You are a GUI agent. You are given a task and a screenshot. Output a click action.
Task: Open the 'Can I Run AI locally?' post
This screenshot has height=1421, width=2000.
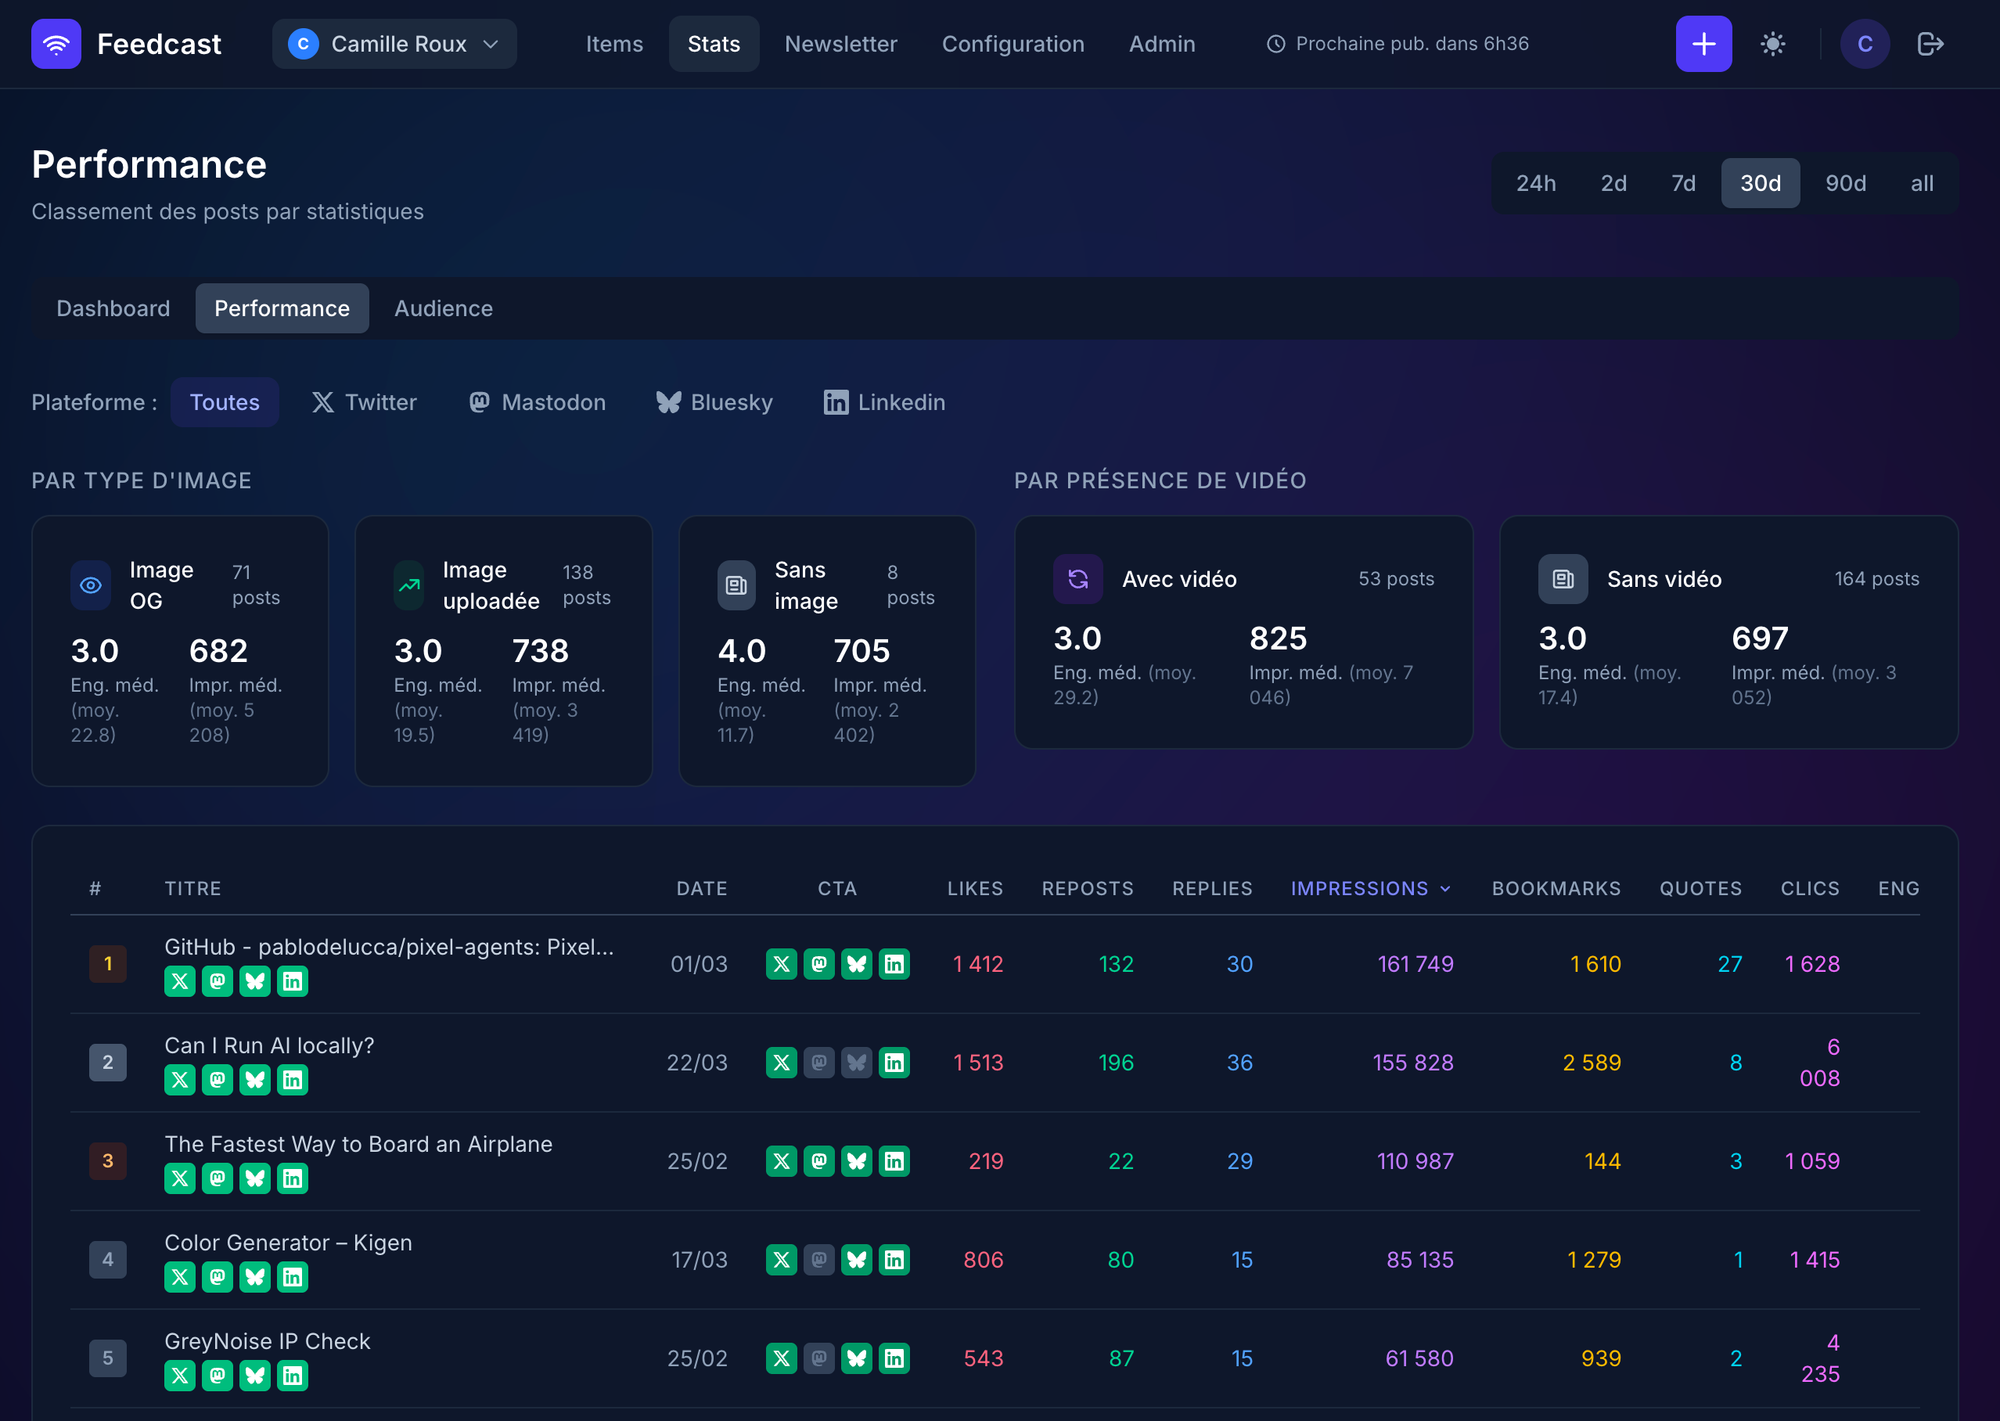(x=269, y=1045)
